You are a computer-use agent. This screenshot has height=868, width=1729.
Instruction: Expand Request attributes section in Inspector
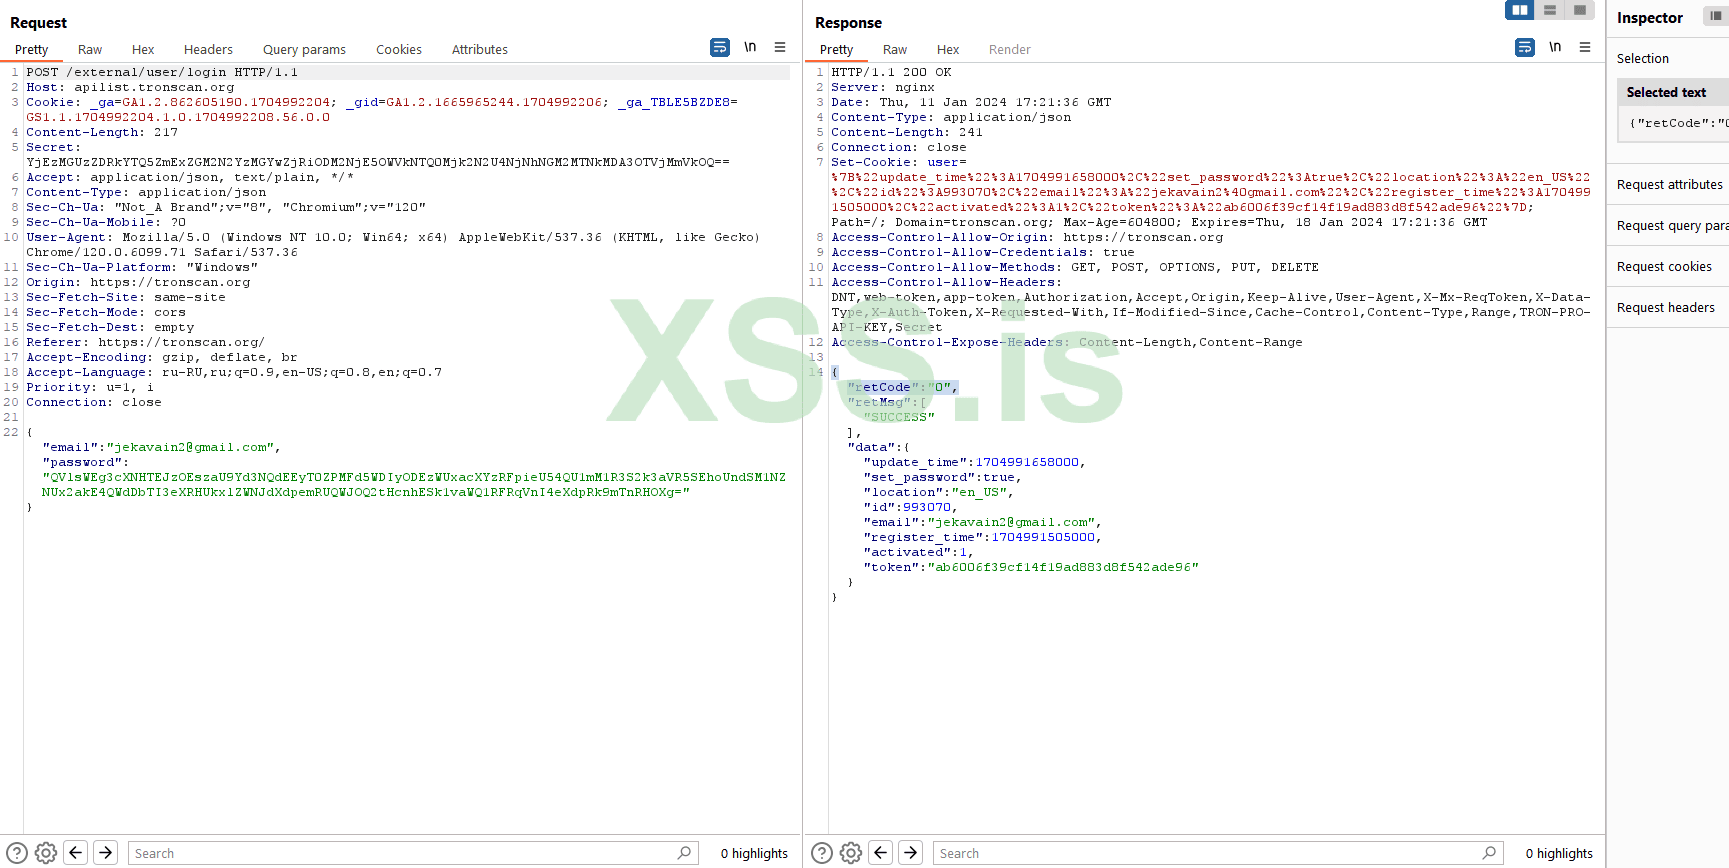tap(1669, 184)
